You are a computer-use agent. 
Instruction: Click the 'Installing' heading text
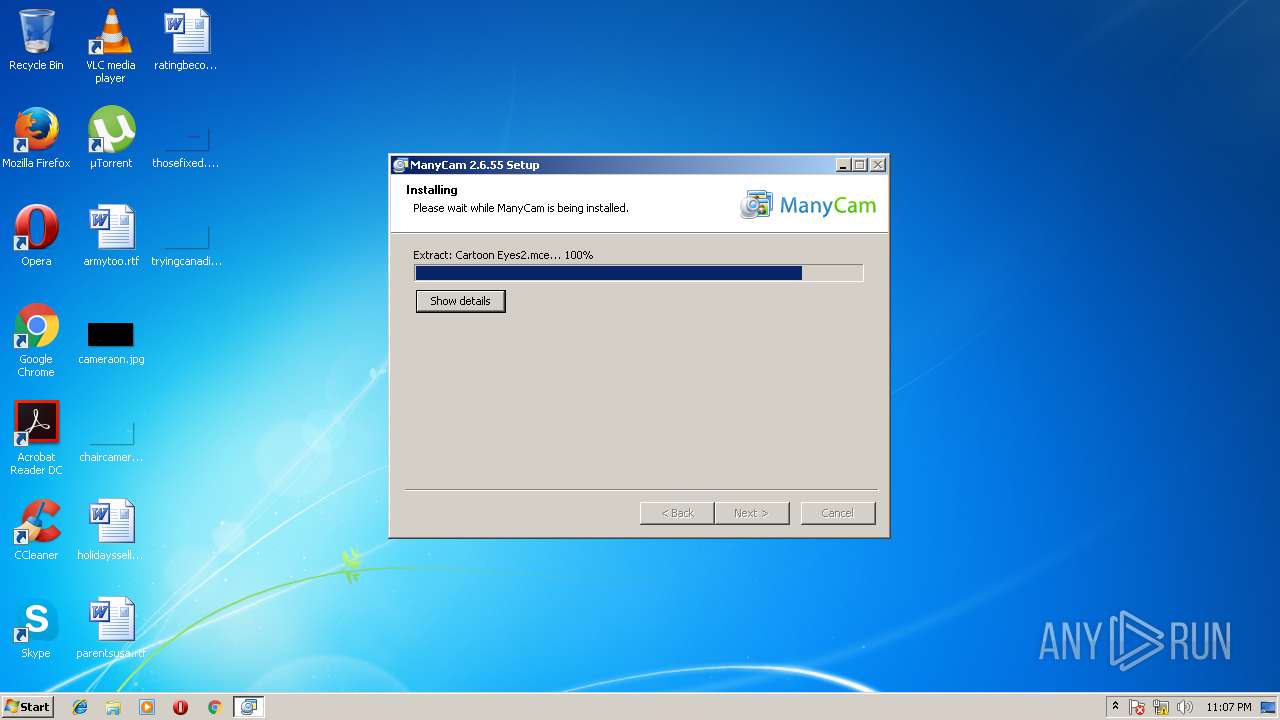pos(432,190)
